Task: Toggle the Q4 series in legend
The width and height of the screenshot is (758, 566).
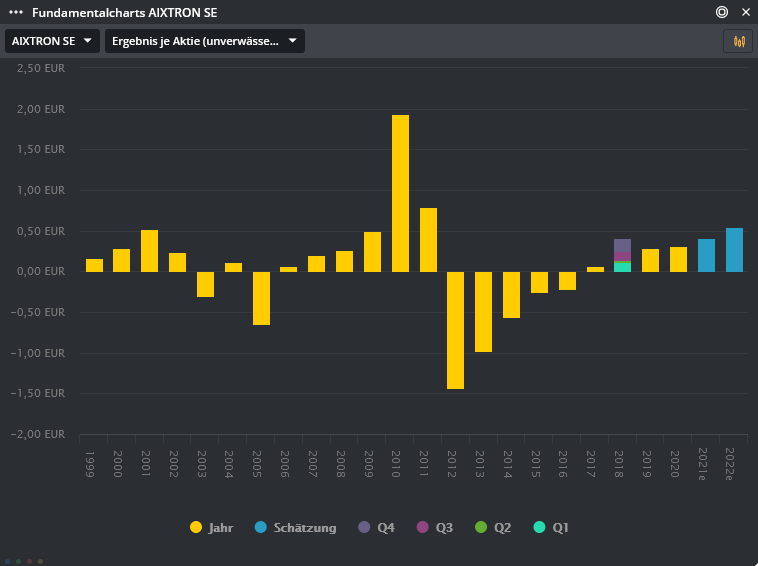Action: tap(377, 527)
